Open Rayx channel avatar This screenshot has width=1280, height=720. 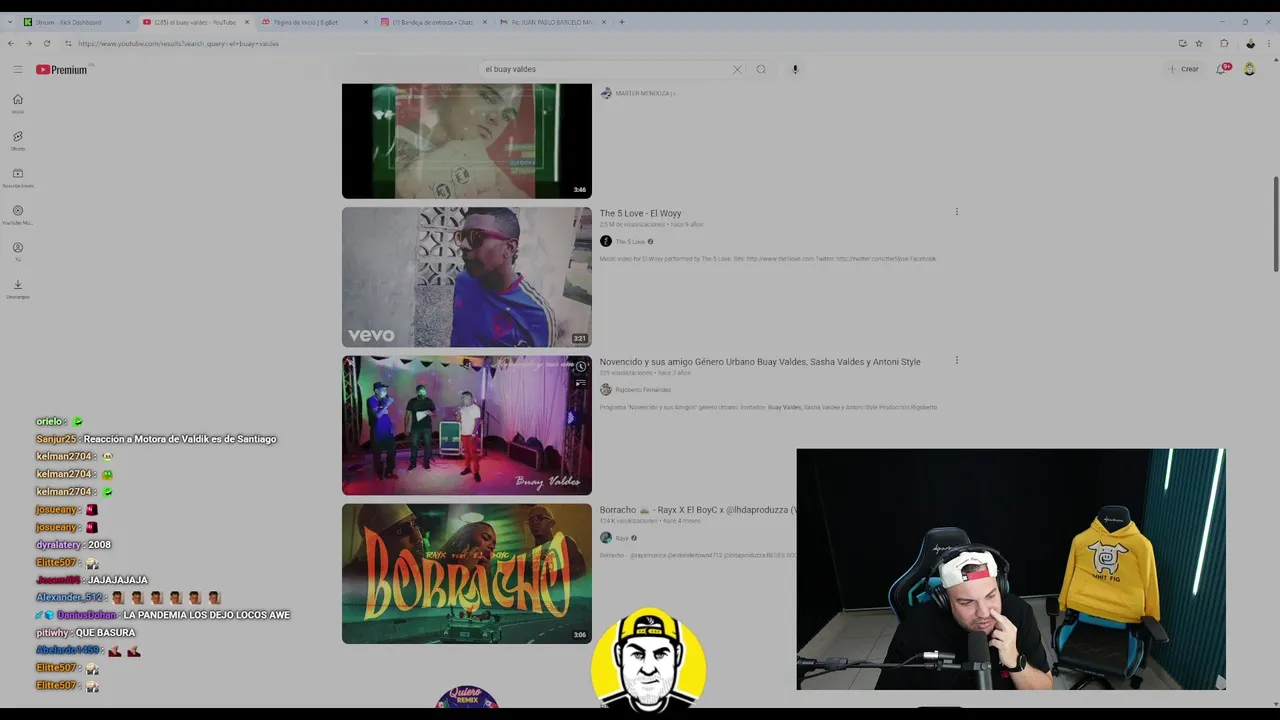coord(605,538)
